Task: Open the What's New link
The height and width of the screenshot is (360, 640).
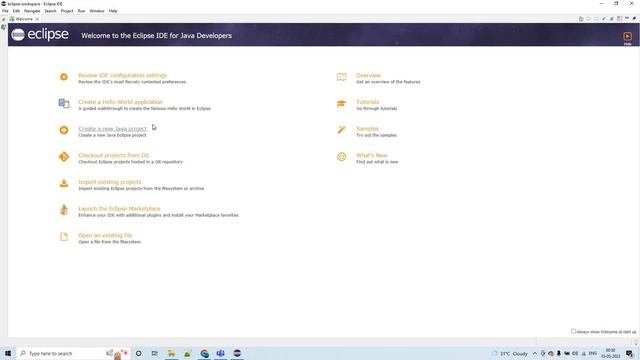Action: [371, 155]
